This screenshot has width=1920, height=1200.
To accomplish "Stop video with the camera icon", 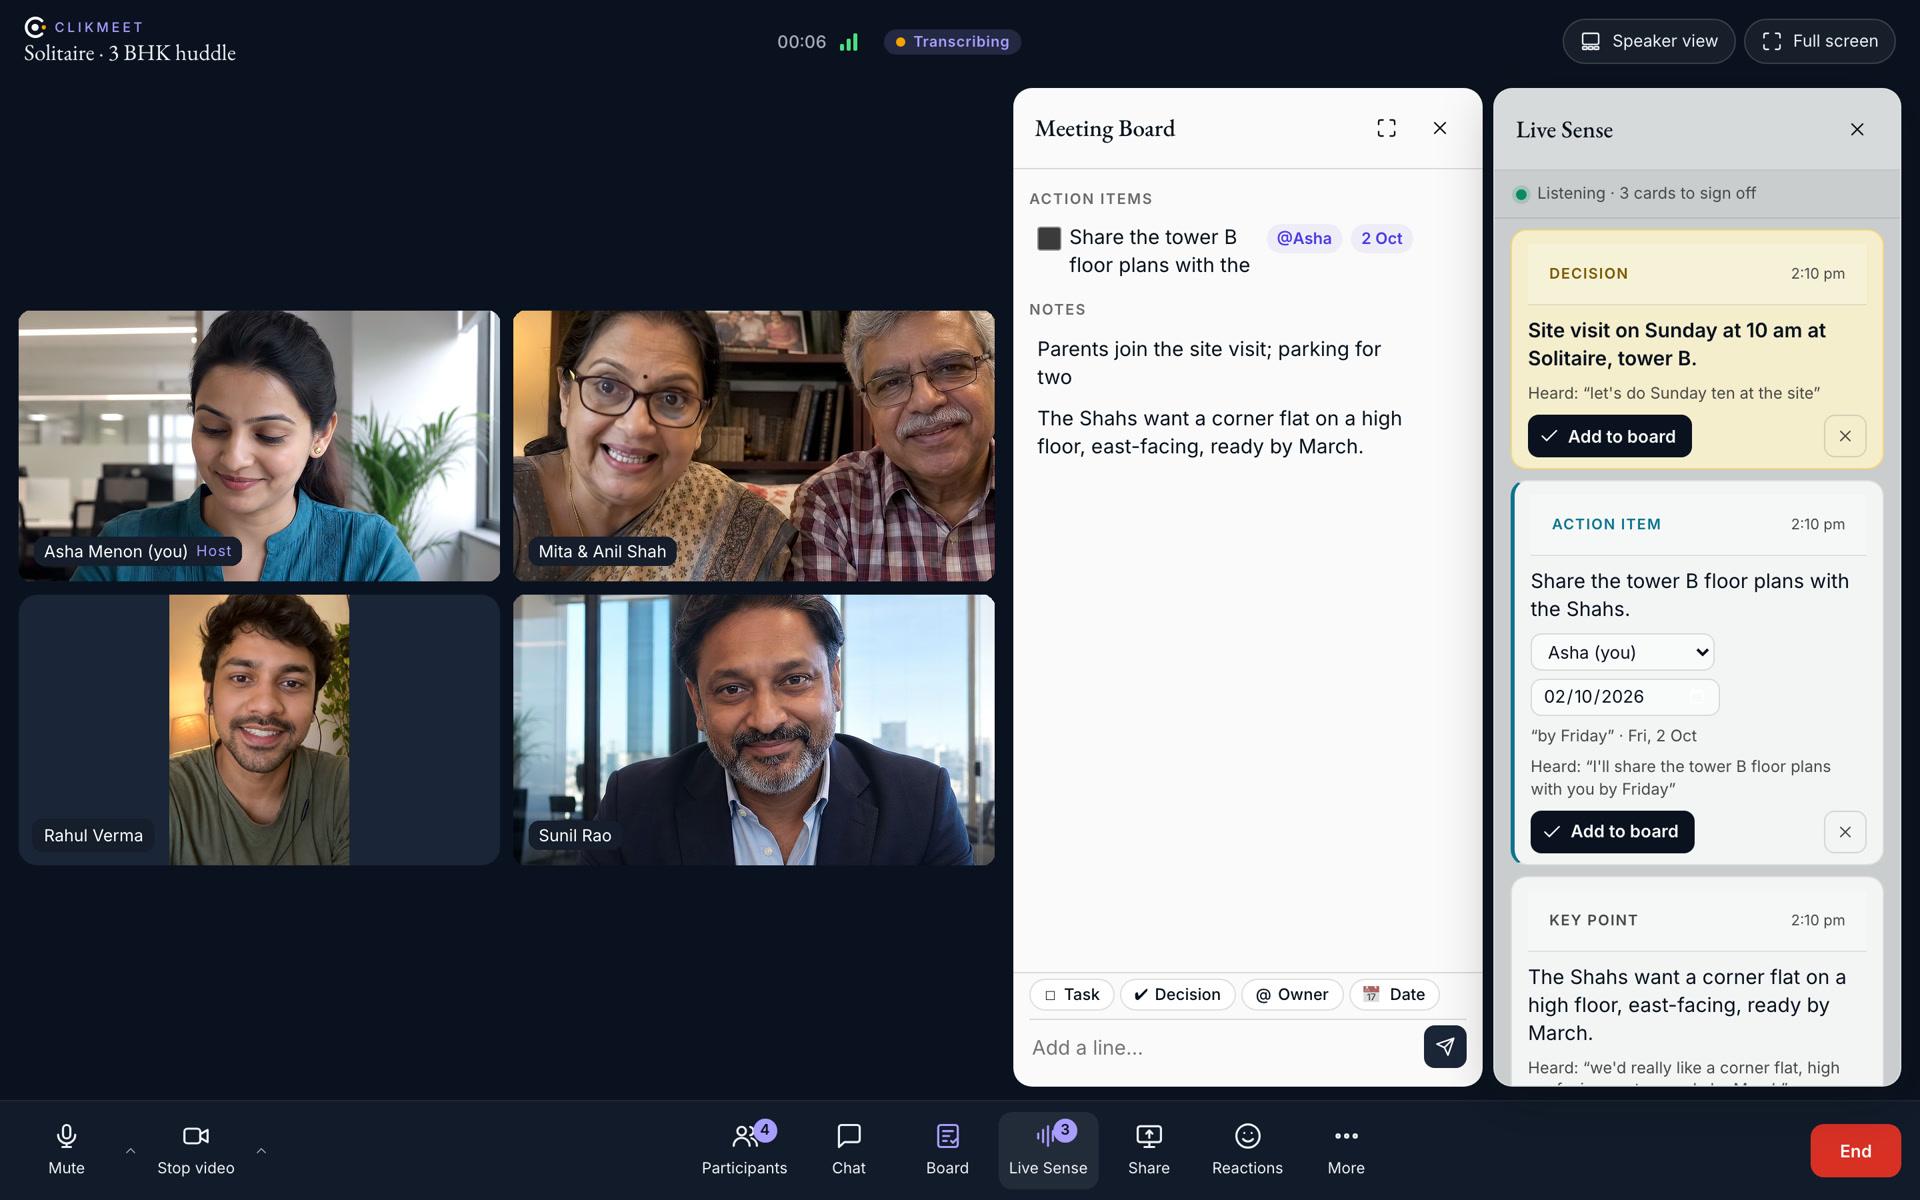I will pyautogui.click(x=196, y=1150).
